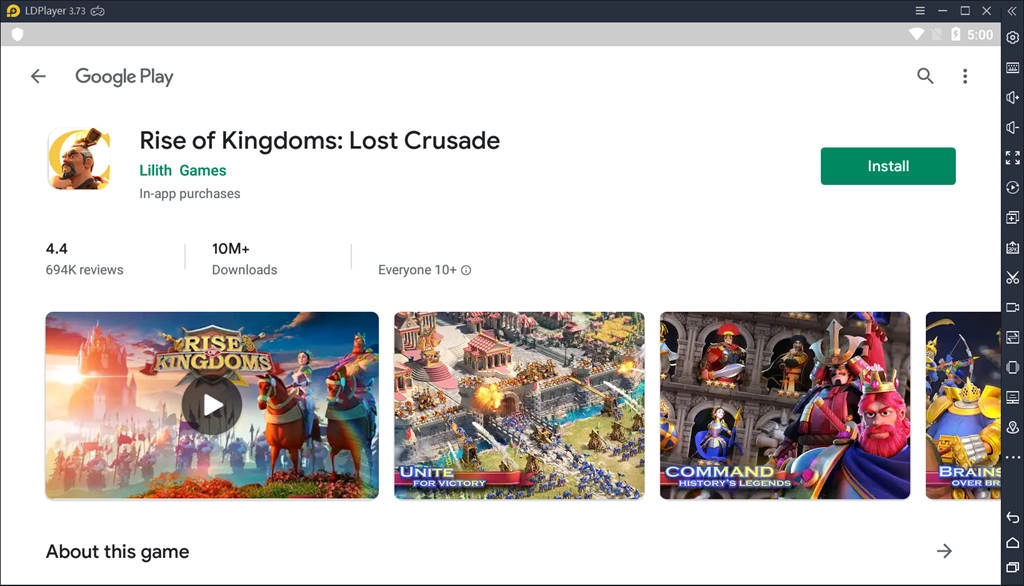This screenshot has height=586, width=1024.
Task: Install Rise of Kingdoms
Action: point(888,166)
